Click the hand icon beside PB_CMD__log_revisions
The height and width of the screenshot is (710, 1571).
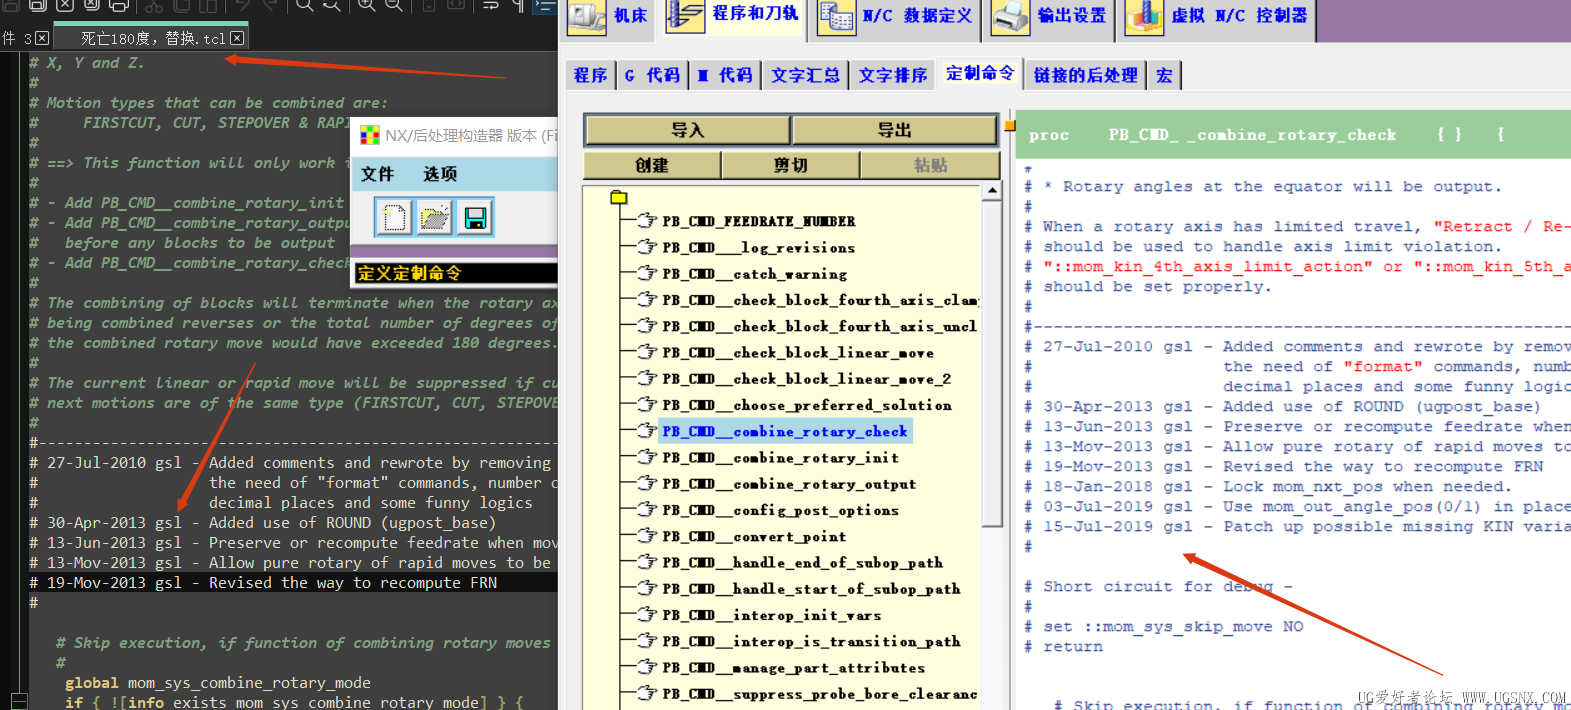click(647, 247)
